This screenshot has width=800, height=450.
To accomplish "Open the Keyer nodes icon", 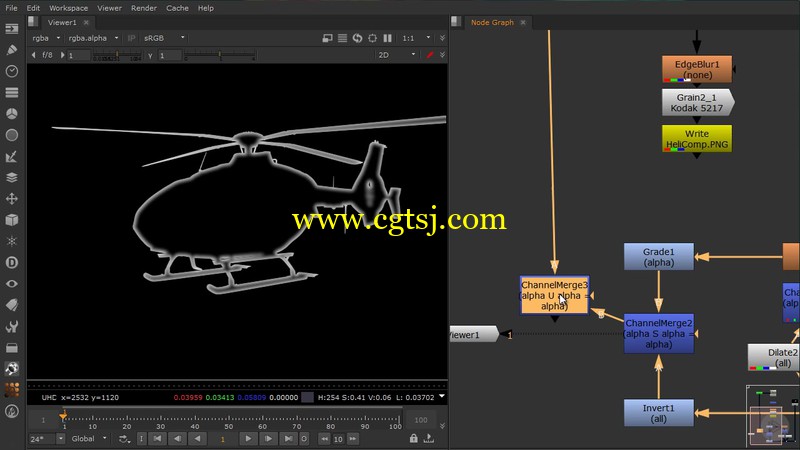I will [11, 157].
